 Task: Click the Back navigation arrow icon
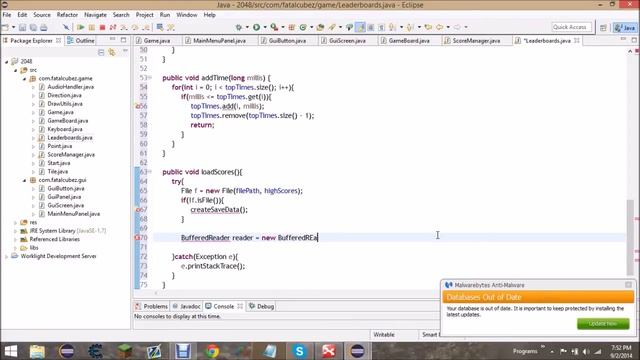click(440, 27)
